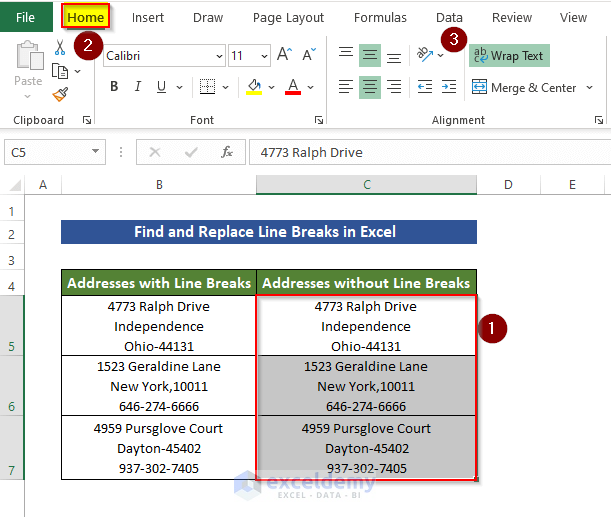Switch to the Review tab
The width and height of the screenshot is (611, 517).
click(512, 18)
